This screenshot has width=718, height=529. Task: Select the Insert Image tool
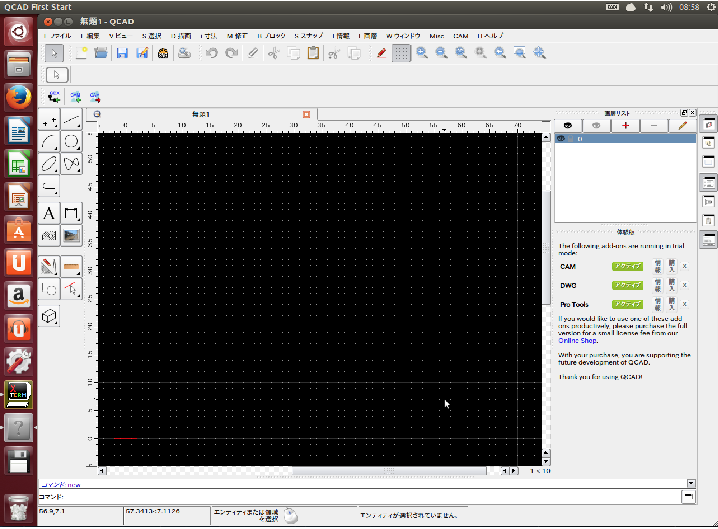click(x=71, y=235)
